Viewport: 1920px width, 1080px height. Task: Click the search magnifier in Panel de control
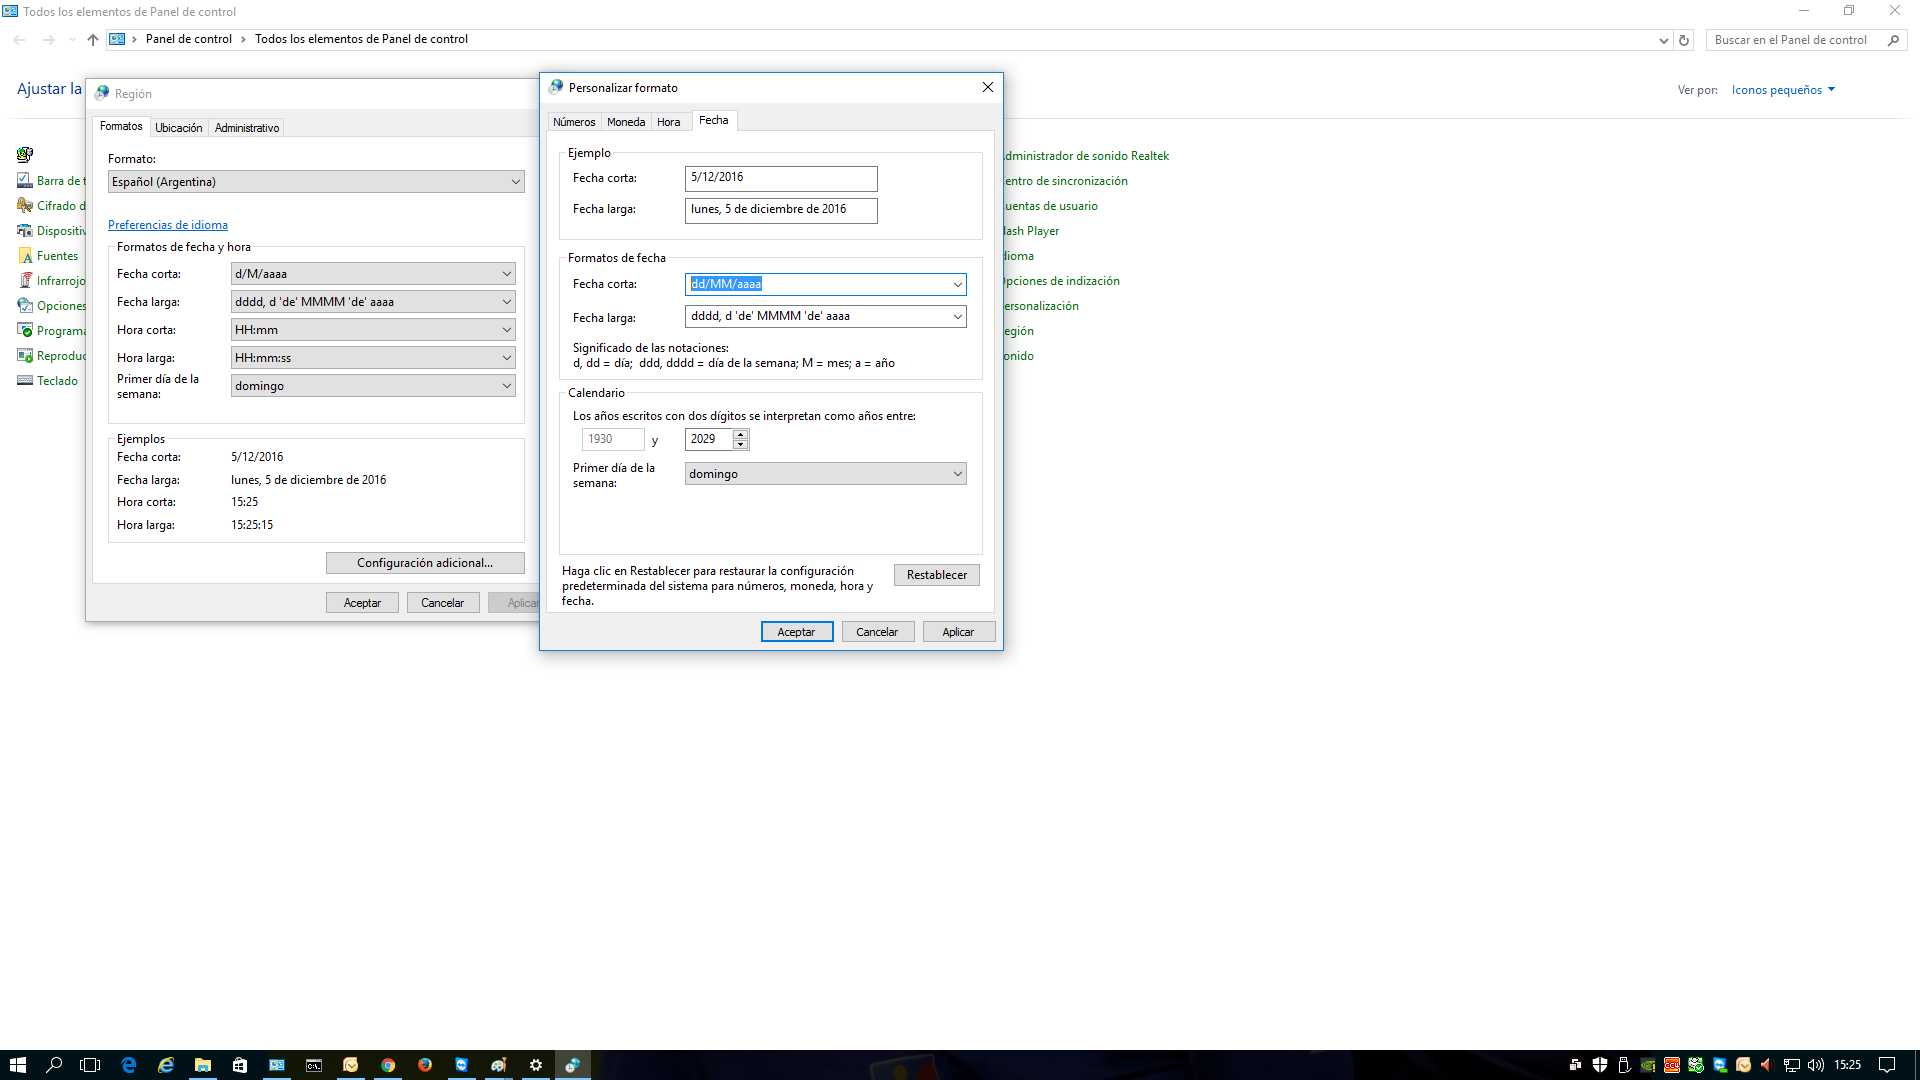point(1893,40)
